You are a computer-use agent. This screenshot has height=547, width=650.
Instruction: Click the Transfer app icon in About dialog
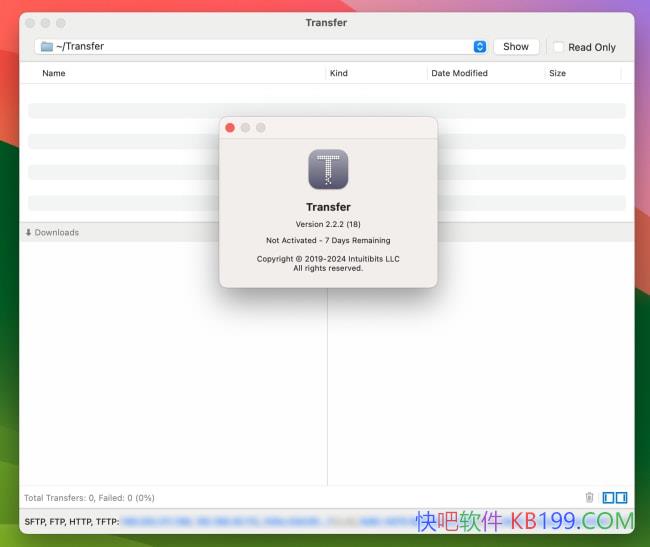point(328,169)
